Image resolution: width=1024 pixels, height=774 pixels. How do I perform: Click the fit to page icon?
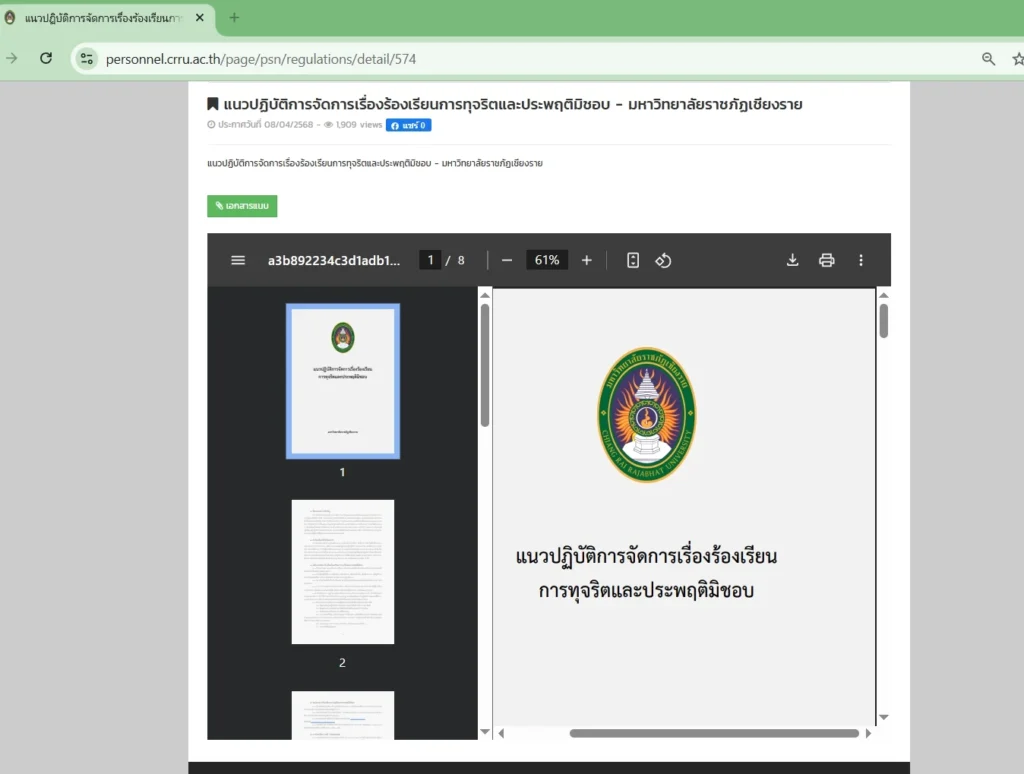(633, 261)
